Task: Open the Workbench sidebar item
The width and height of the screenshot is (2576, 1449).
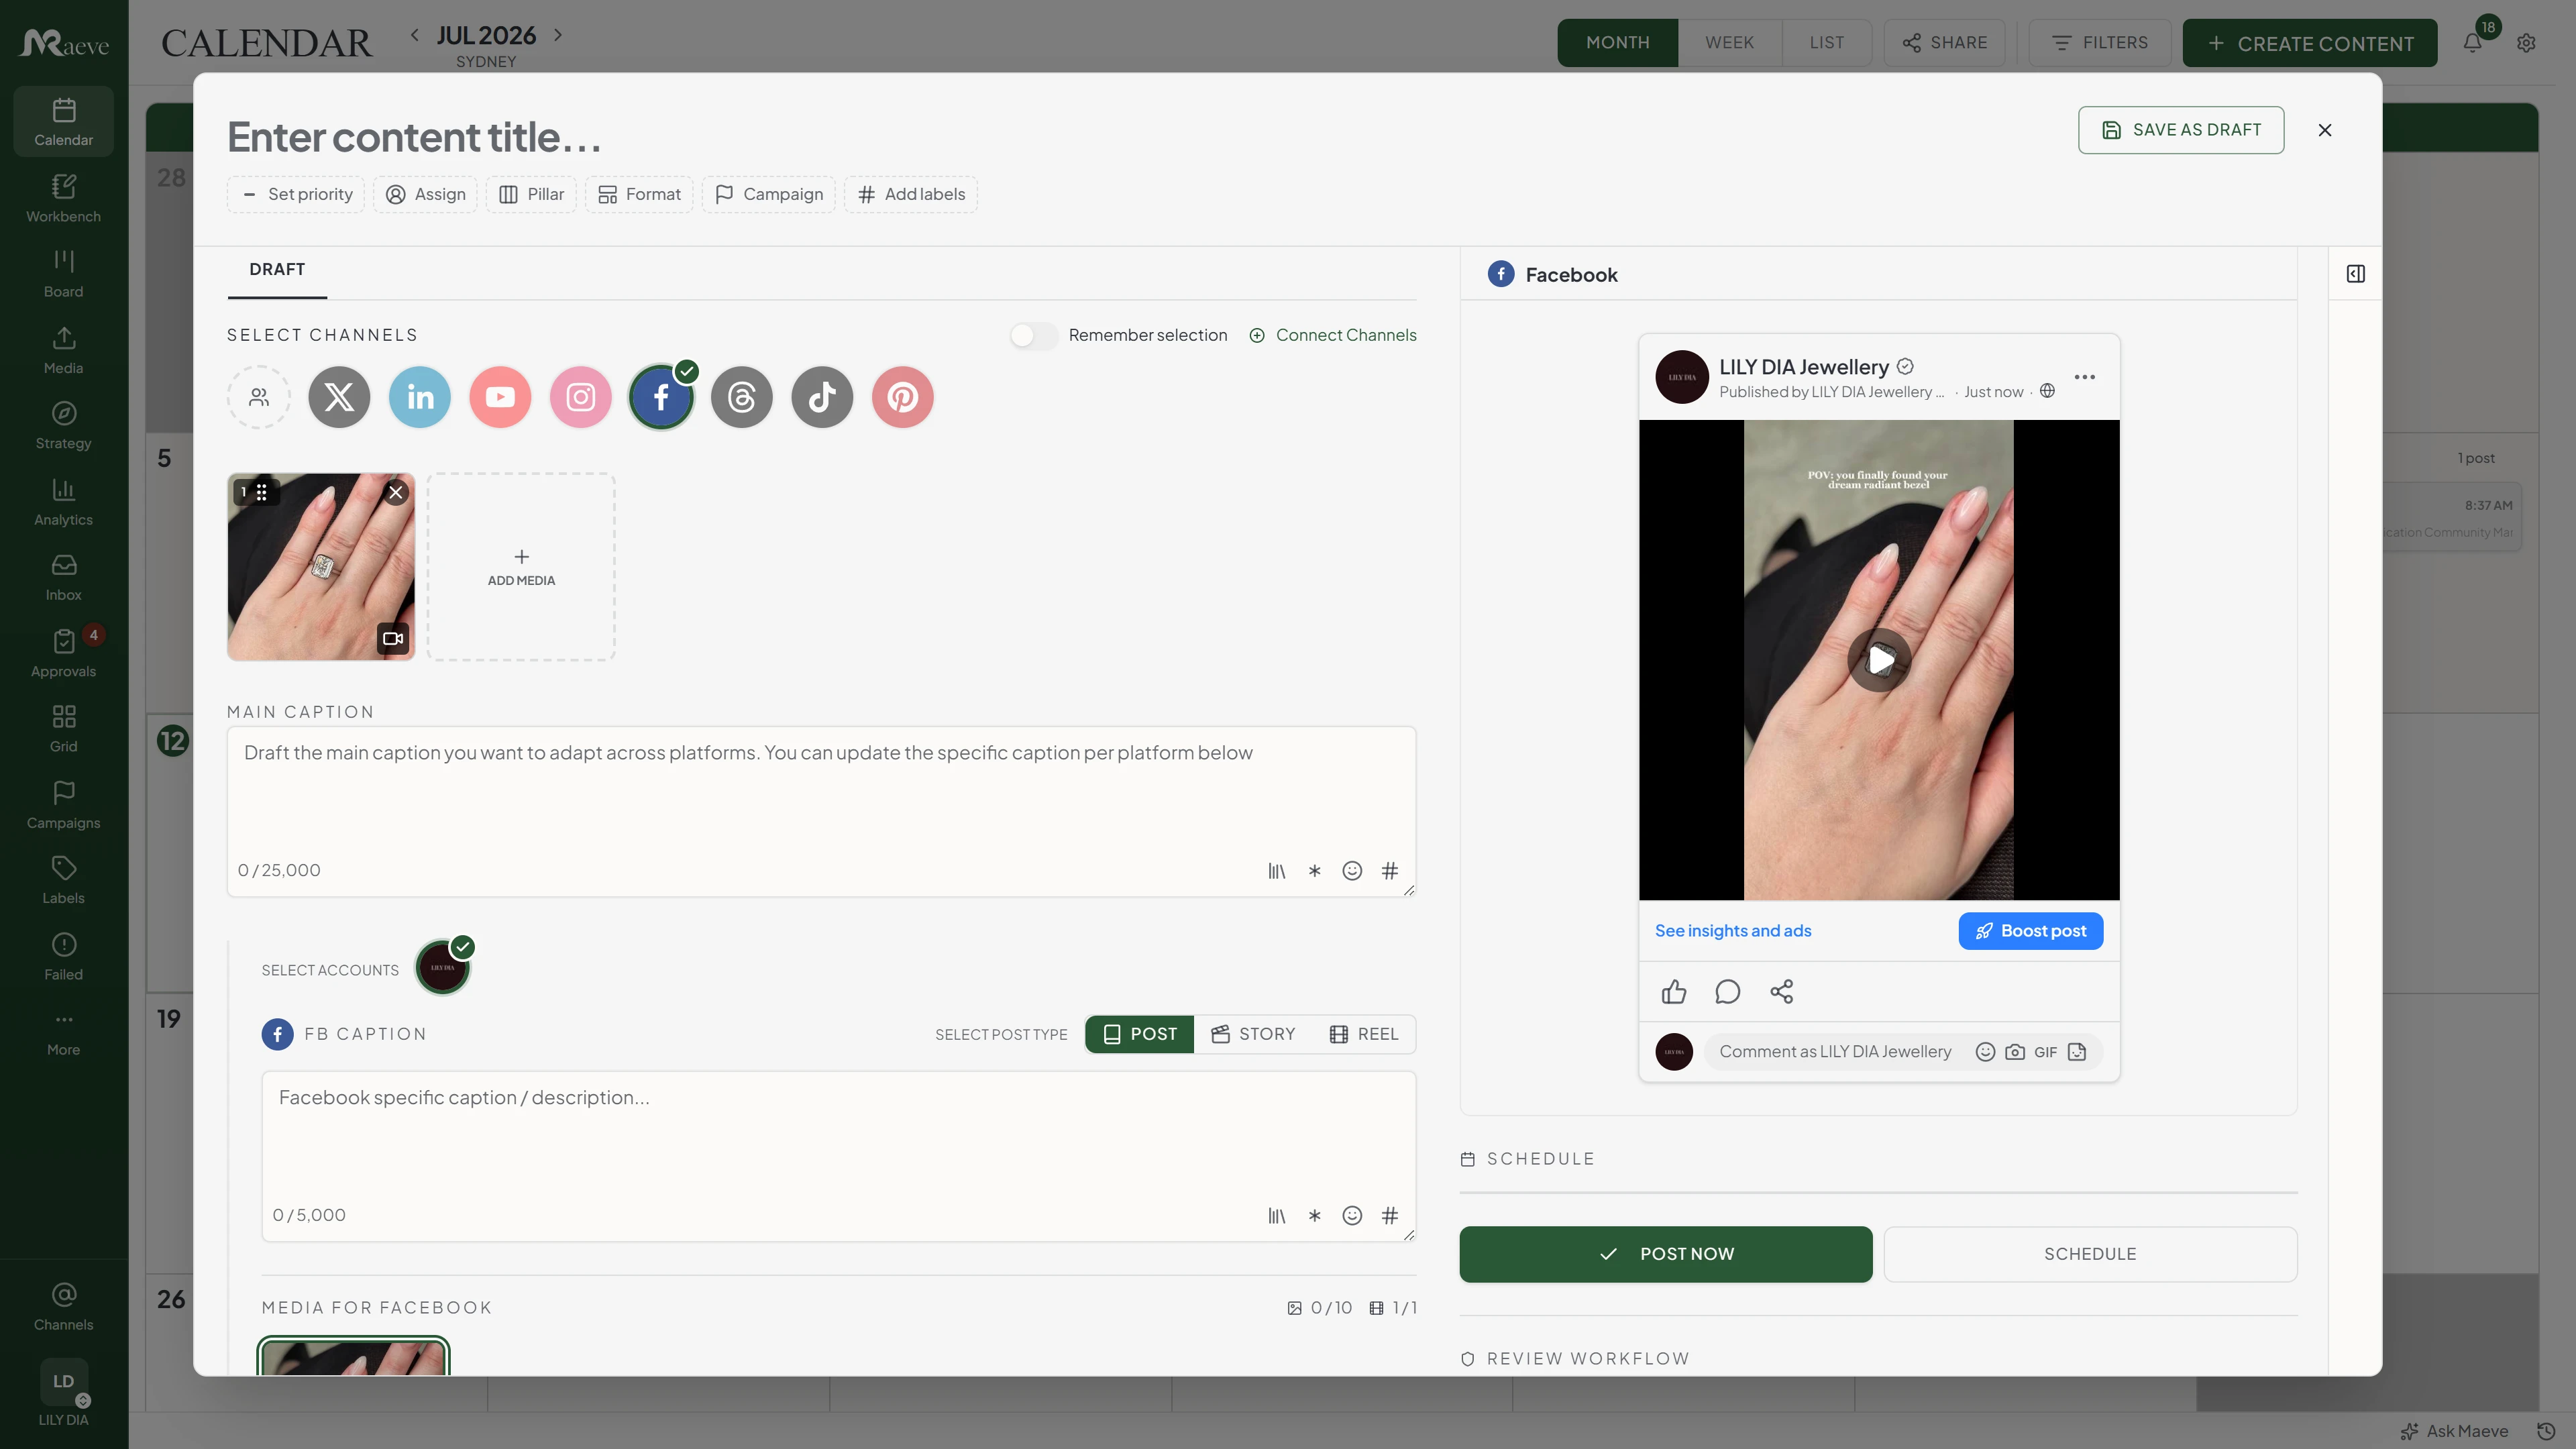Action: point(63,198)
